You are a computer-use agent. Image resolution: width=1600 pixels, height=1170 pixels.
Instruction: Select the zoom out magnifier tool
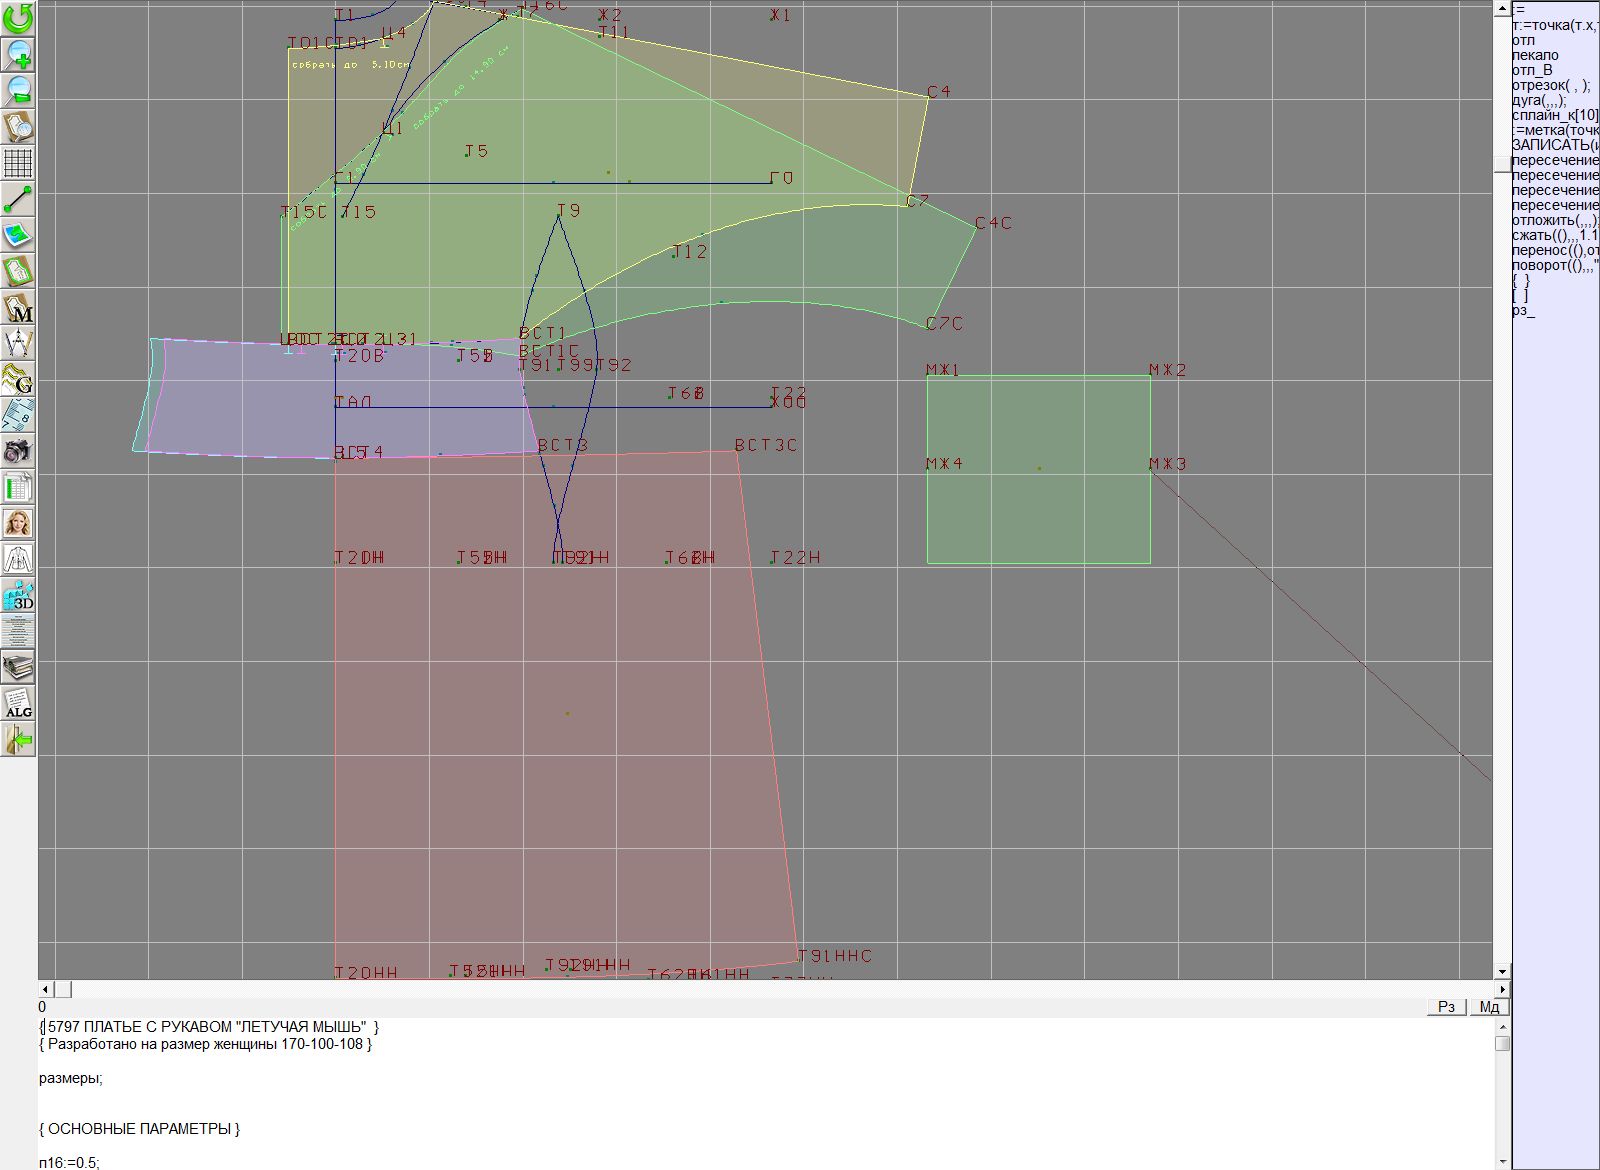18,90
